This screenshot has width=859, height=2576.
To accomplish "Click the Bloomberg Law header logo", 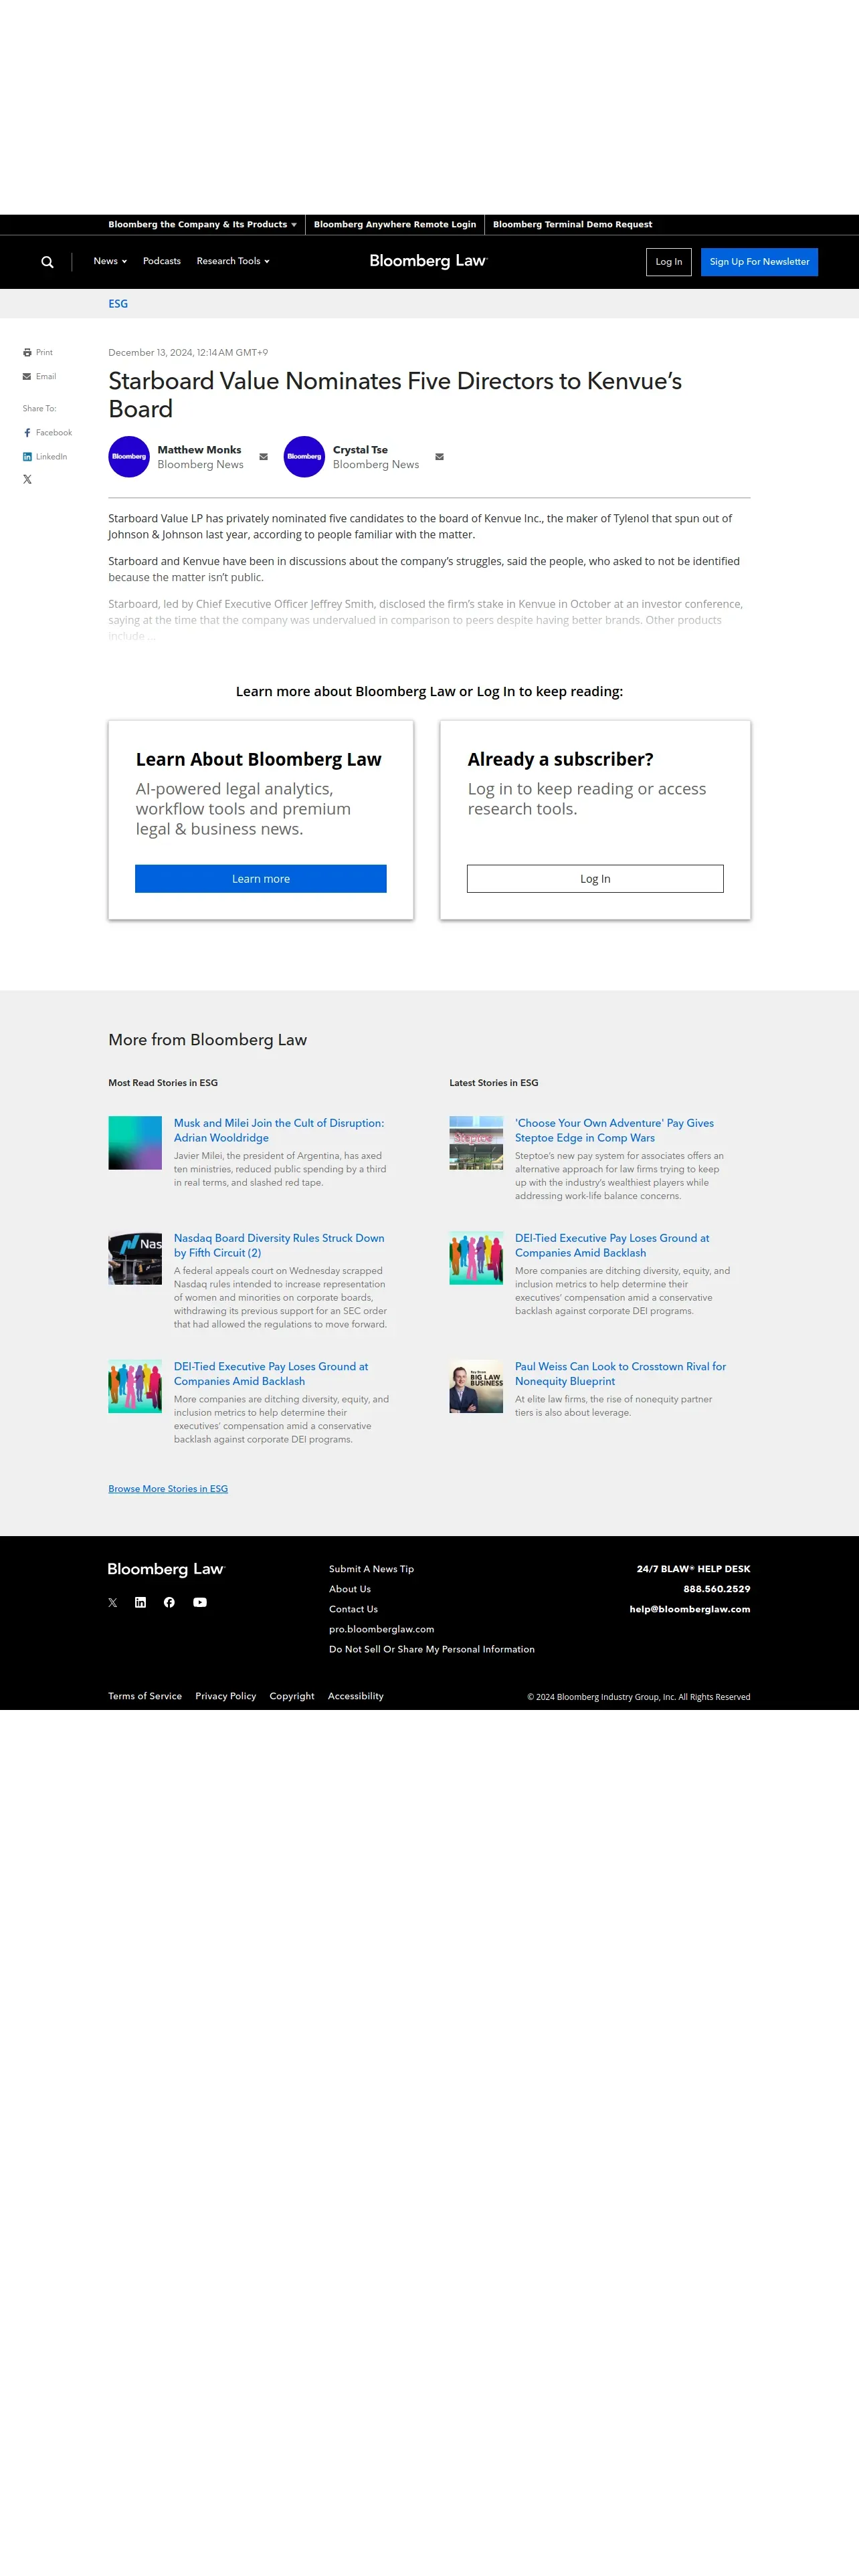I will (428, 261).
